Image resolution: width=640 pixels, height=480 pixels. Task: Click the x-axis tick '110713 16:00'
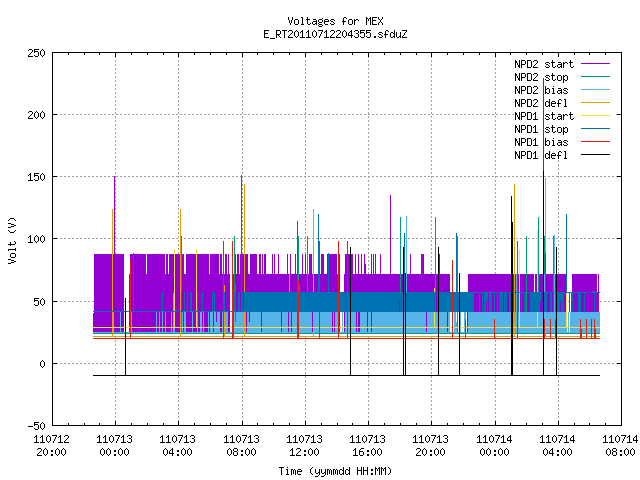click(368, 446)
